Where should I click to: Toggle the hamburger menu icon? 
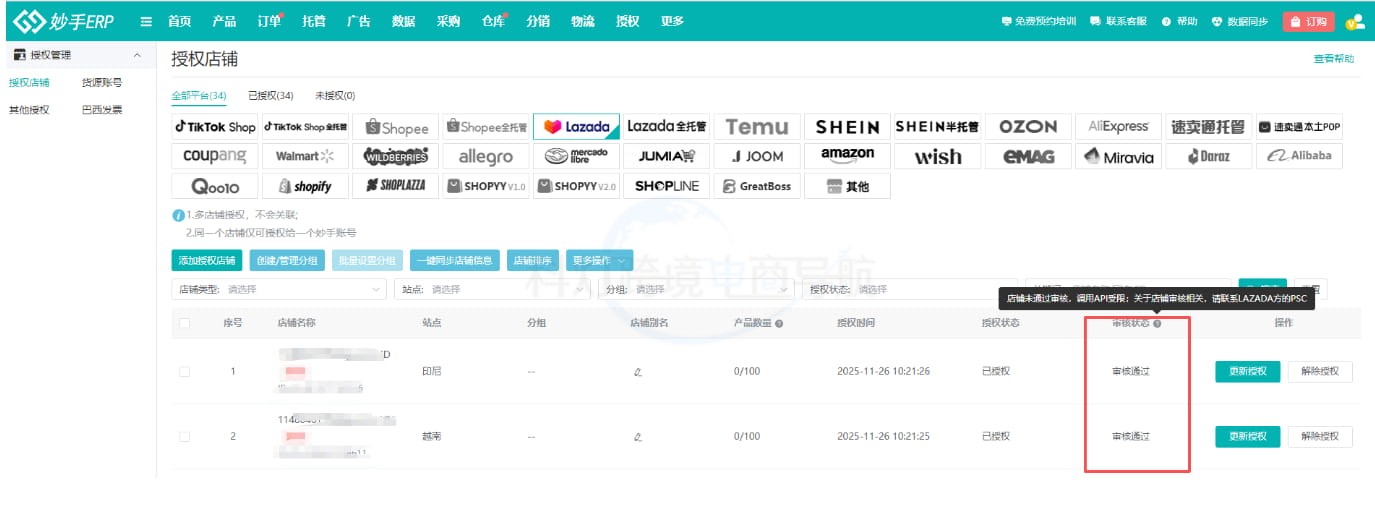pyautogui.click(x=147, y=21)
